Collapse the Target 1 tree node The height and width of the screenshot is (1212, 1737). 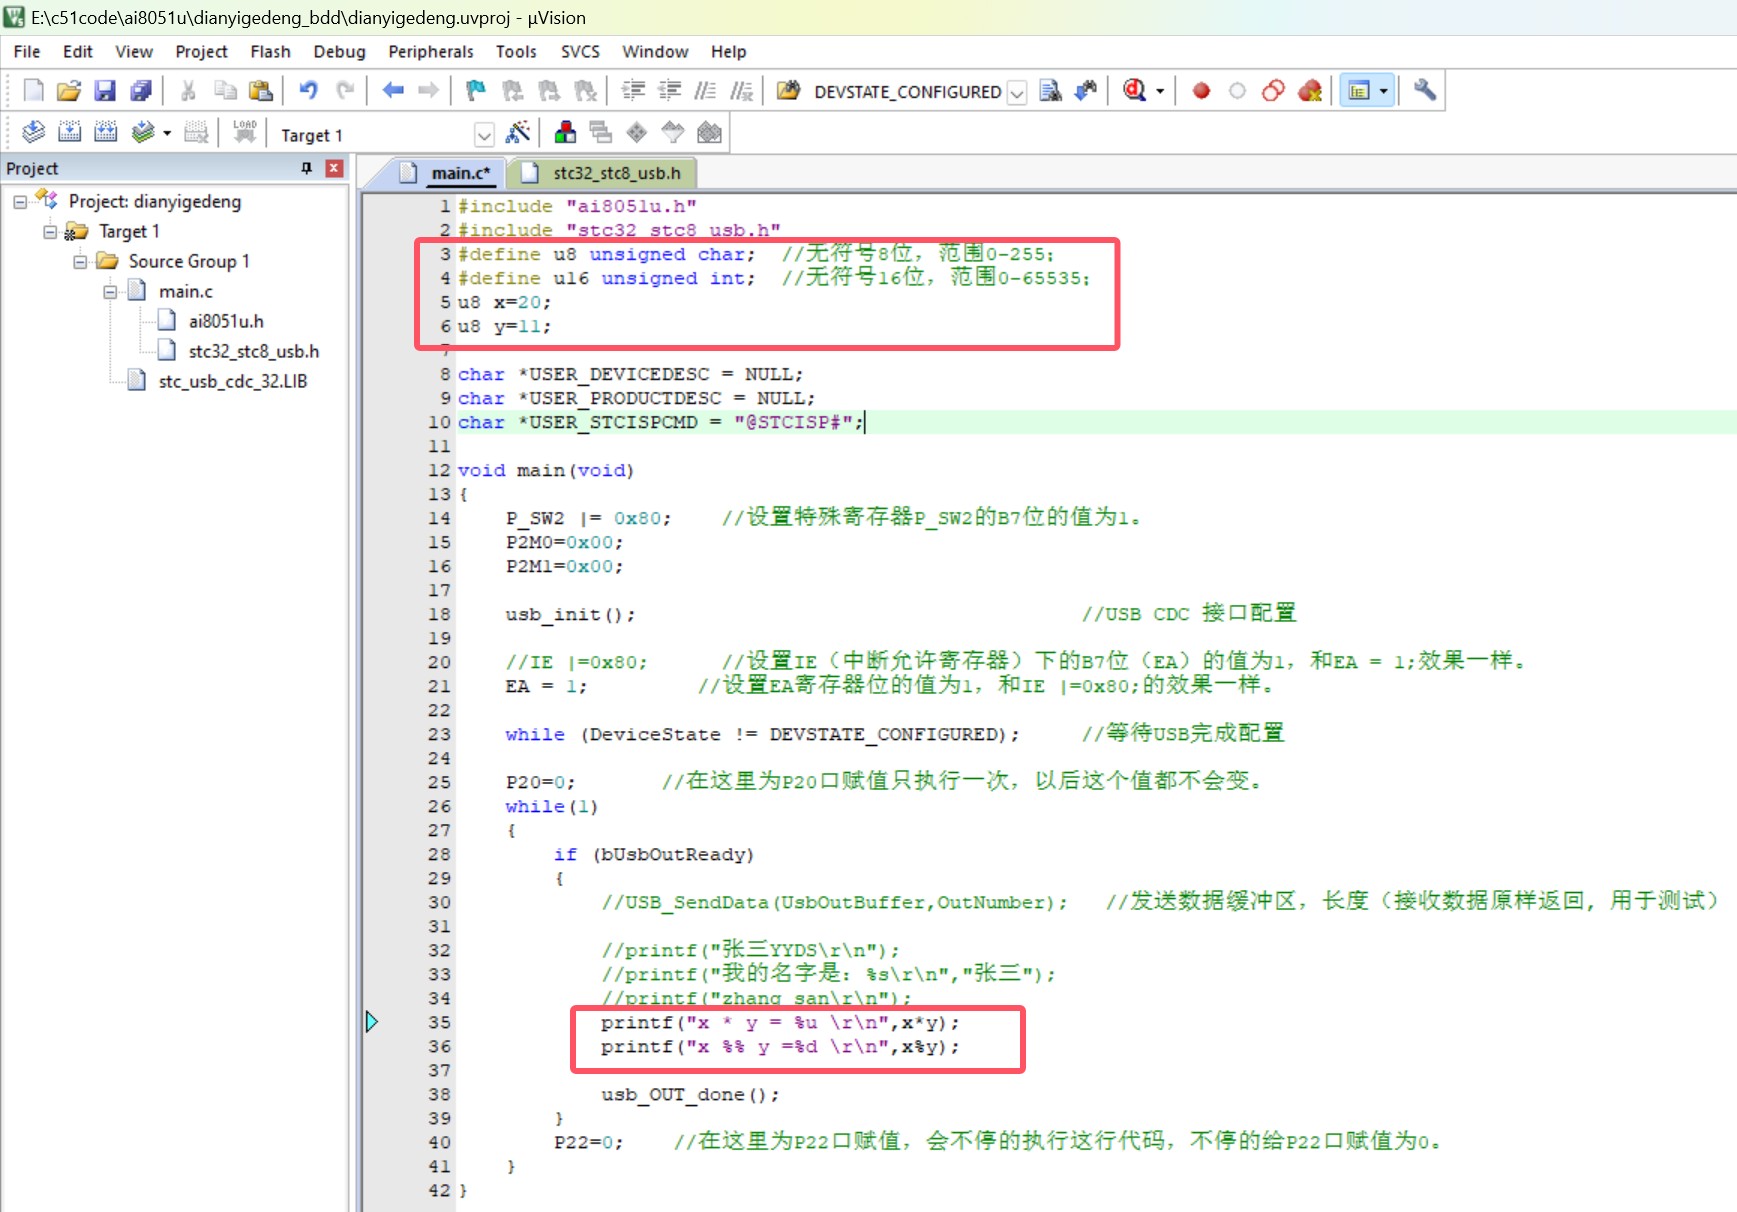[x=50, y=232]
